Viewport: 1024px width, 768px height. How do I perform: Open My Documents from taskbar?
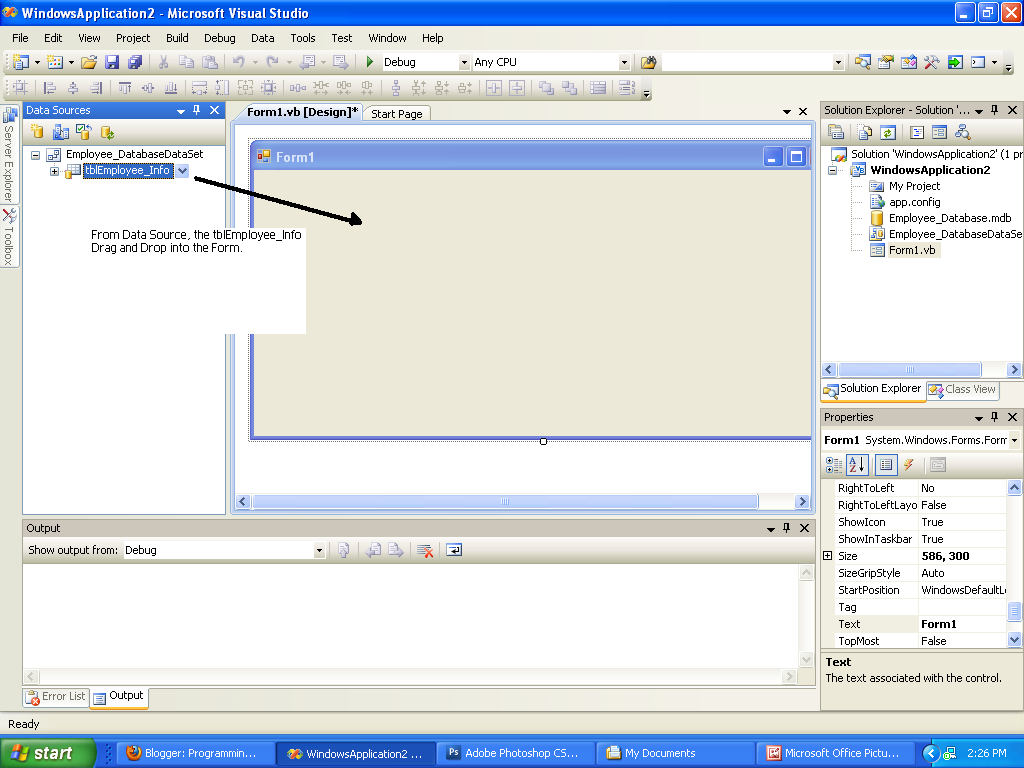pos(675,753)
